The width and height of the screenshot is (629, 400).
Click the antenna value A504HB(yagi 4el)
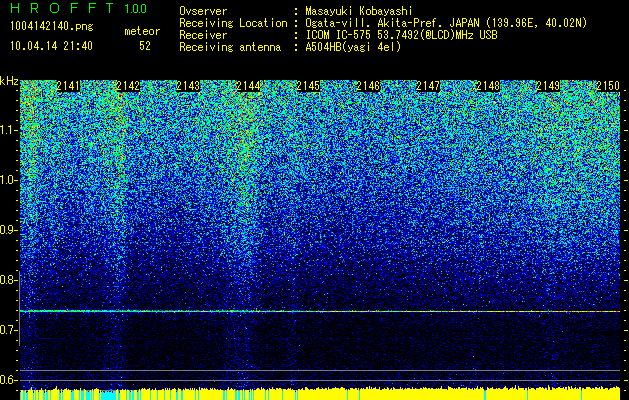tap(353, 47)
